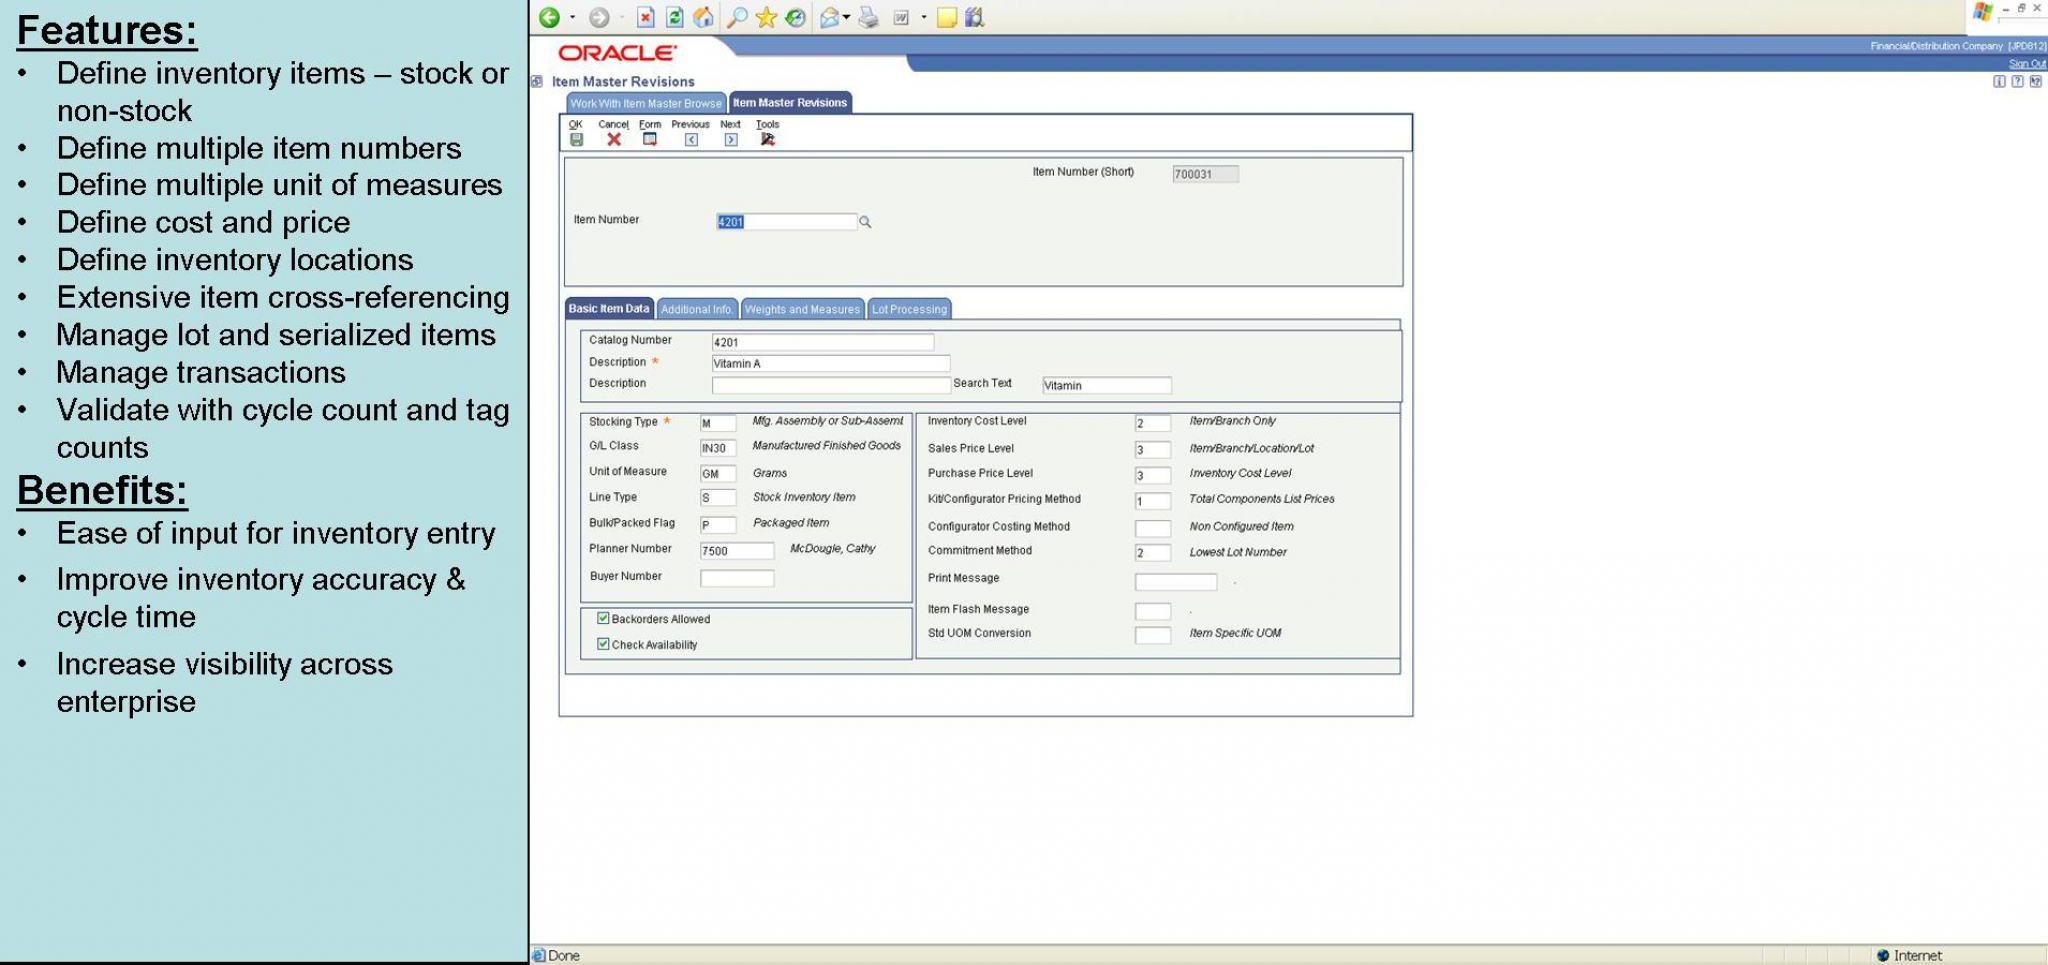This screenshot has width=2048, height=965.
Task: Click the Next record arrow icon
Action: [729, 139]
